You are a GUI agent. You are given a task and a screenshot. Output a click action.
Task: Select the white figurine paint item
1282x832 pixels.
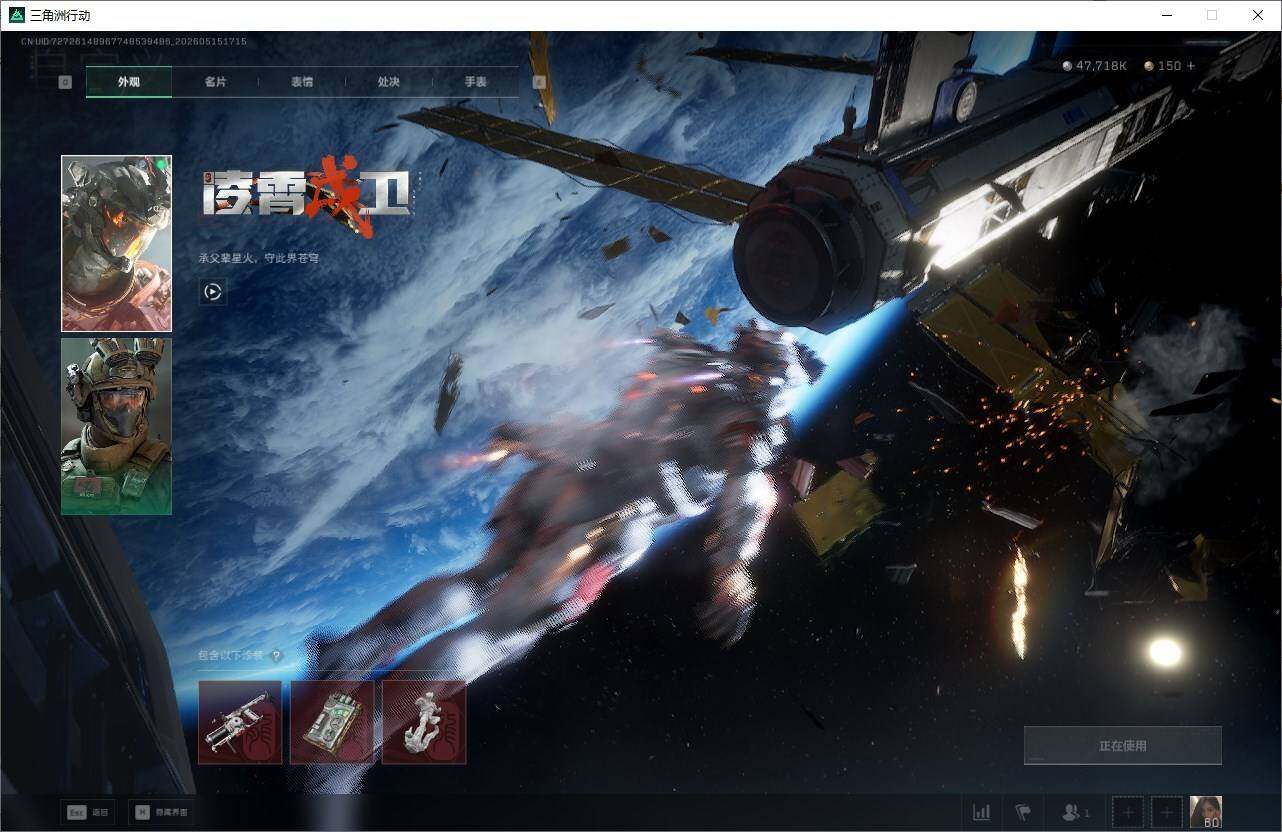pos(424,722)
